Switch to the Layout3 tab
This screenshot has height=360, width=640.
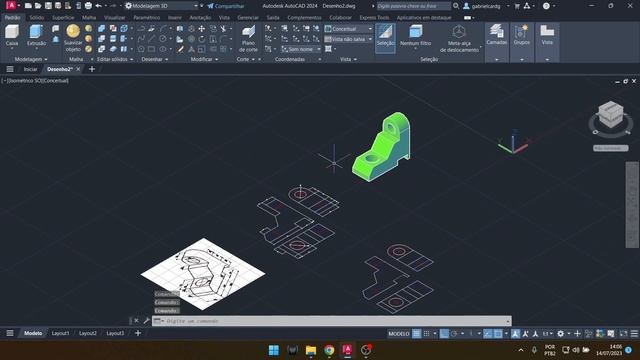click(x=115, y=333)
